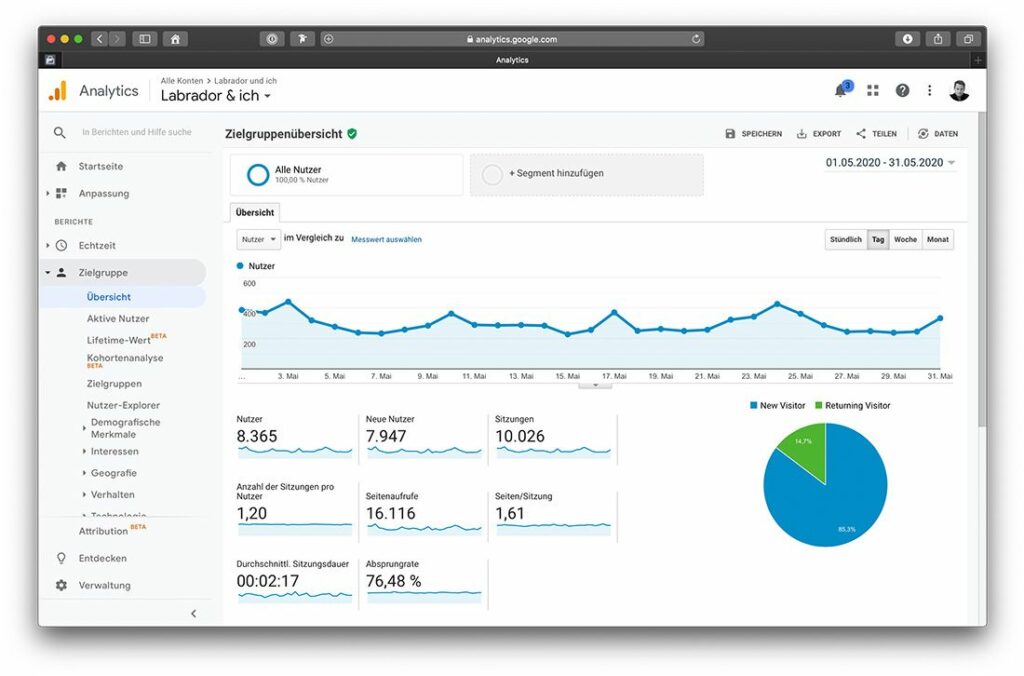Image resolution: width=1024 pixels, height=676 pixels.
Task: Click the profile avatar picture
Action: (959, 90)
